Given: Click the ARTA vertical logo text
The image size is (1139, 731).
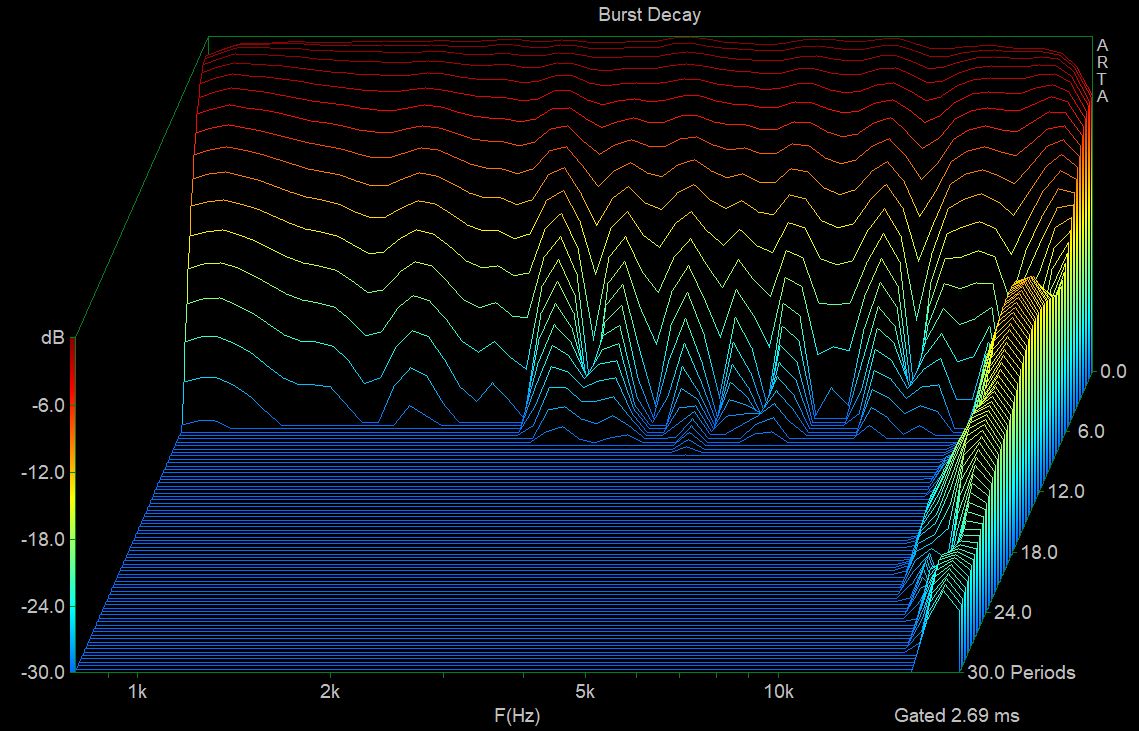Looking at the screenshot, I should tap(1102, 71).
